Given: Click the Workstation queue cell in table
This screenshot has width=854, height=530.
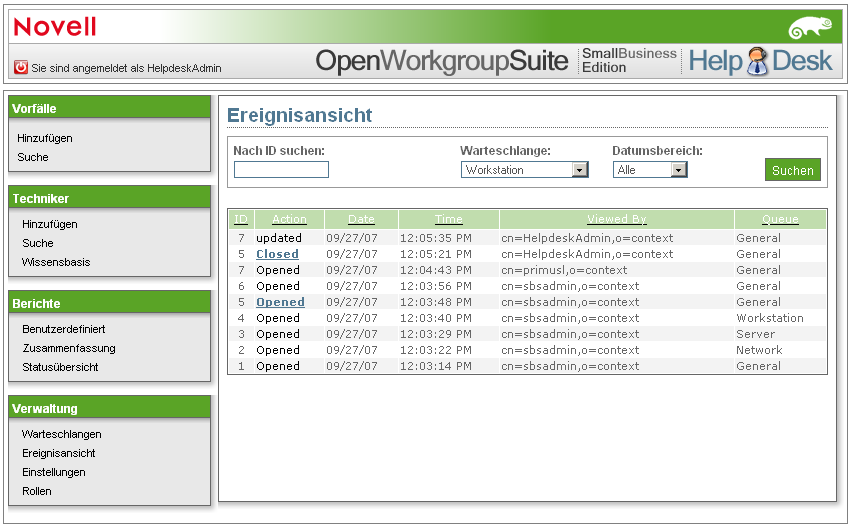Looking at the screenshot, I should pos(770,318).
